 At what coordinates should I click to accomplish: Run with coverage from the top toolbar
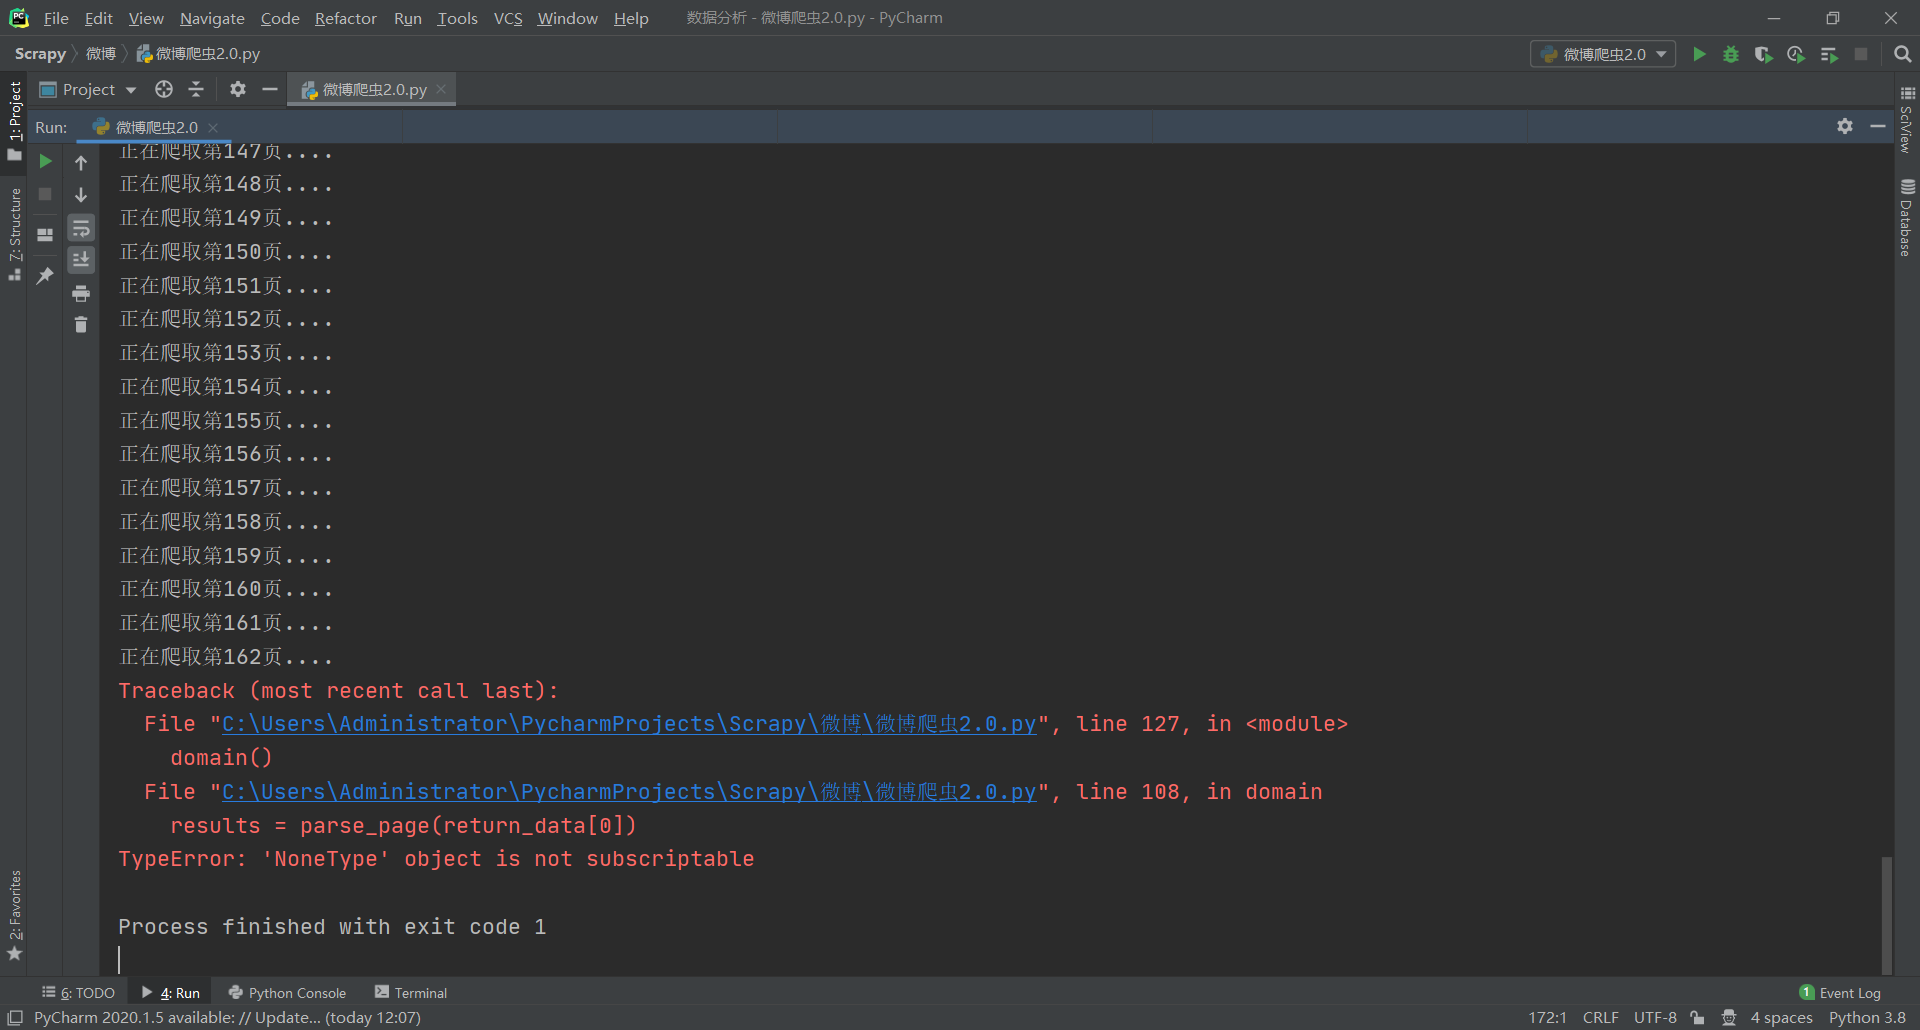1763,54
